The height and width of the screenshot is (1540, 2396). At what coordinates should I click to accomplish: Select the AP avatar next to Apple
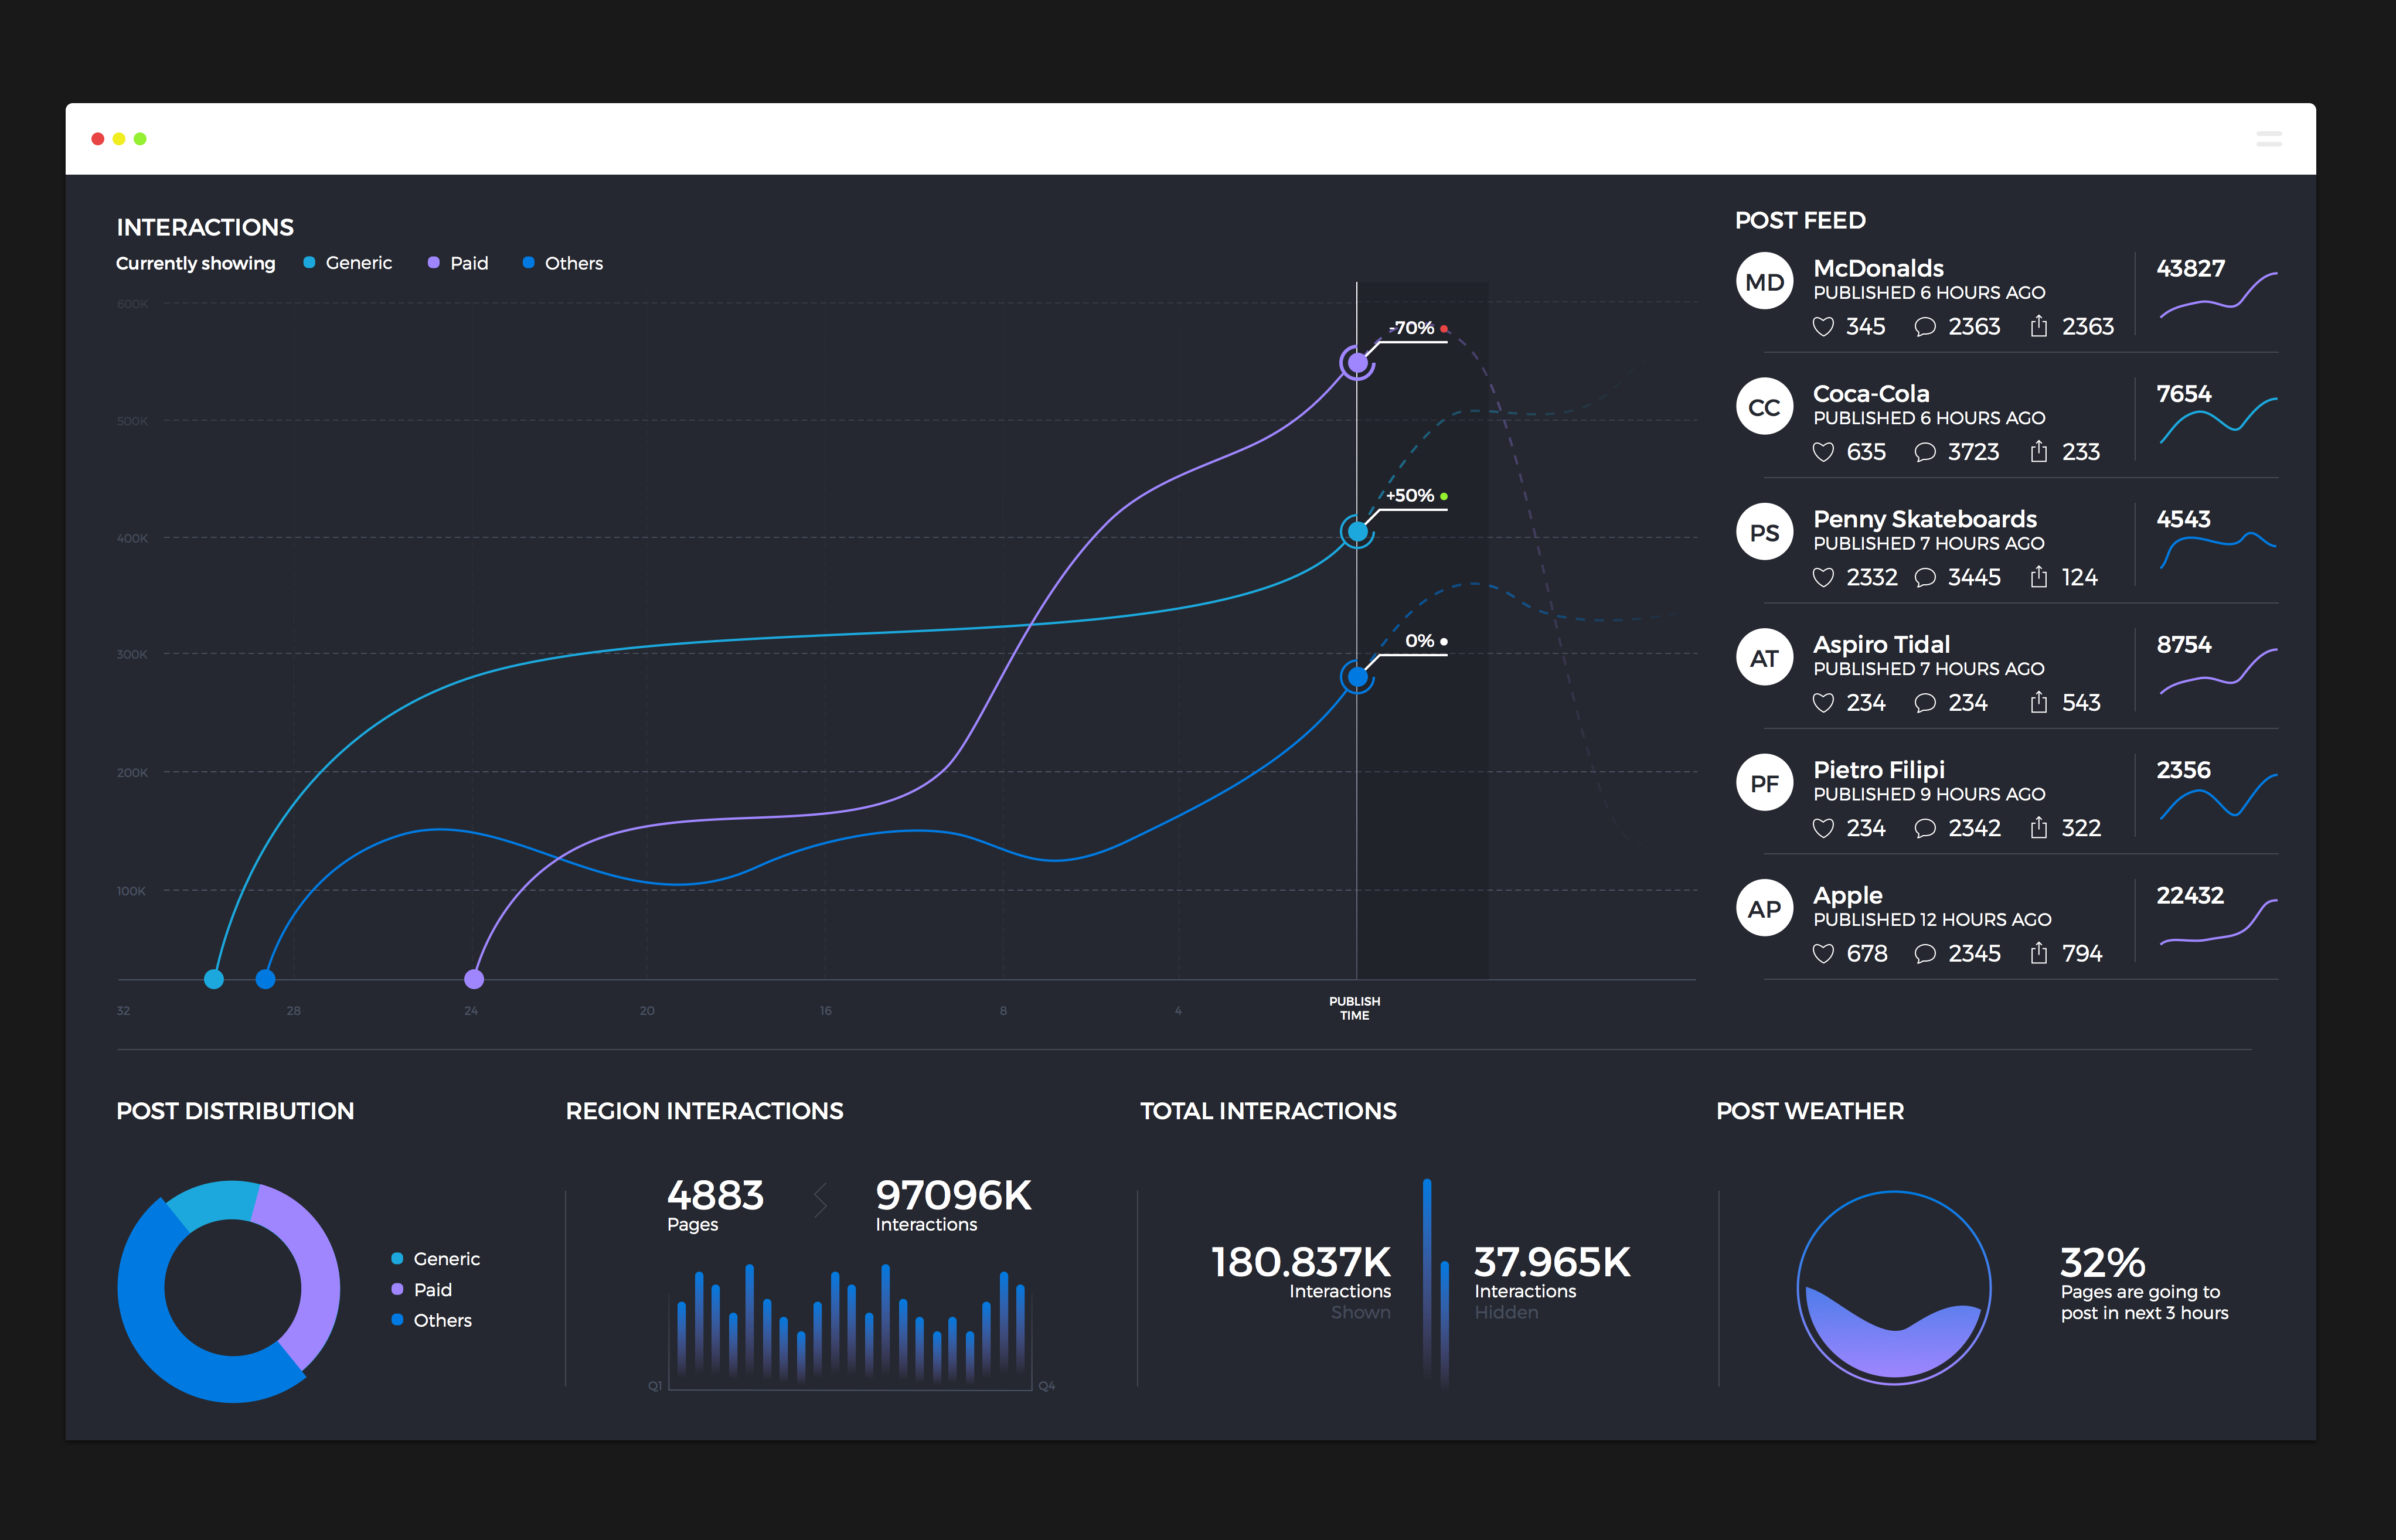[x=1764, y=907]
